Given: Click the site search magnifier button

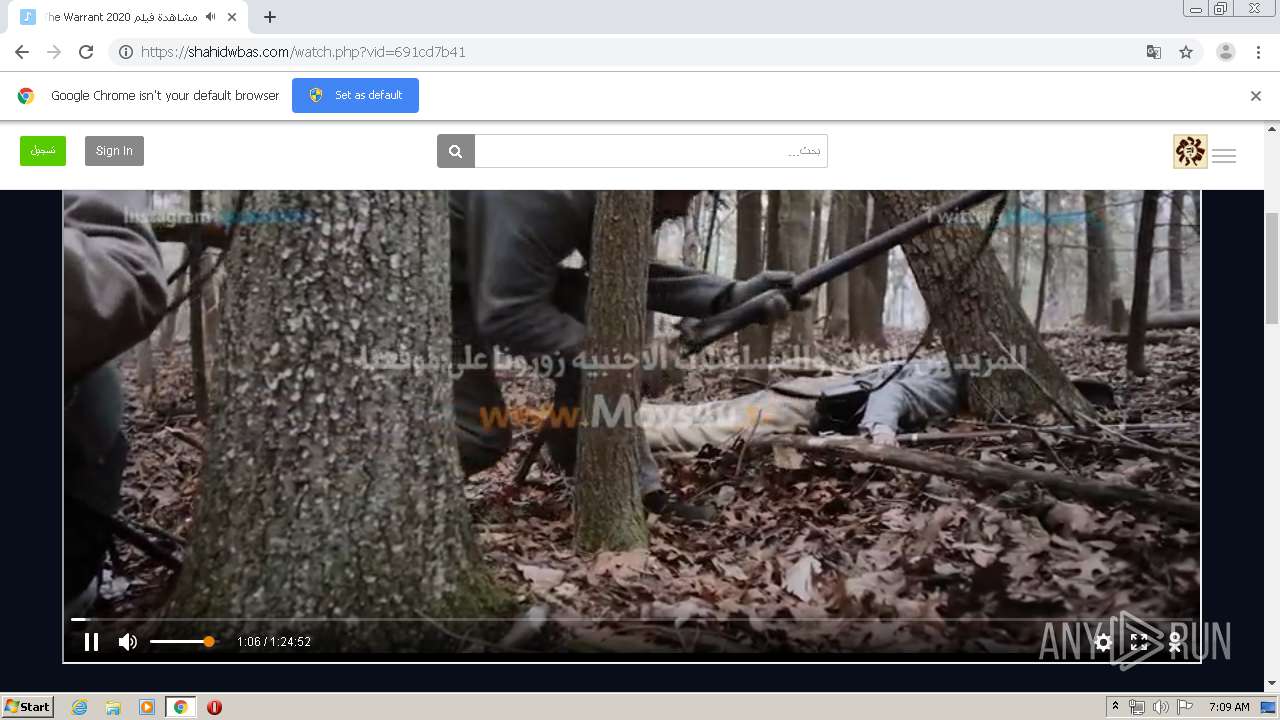Looking at the screenshot, I should (x=455, y=151).
